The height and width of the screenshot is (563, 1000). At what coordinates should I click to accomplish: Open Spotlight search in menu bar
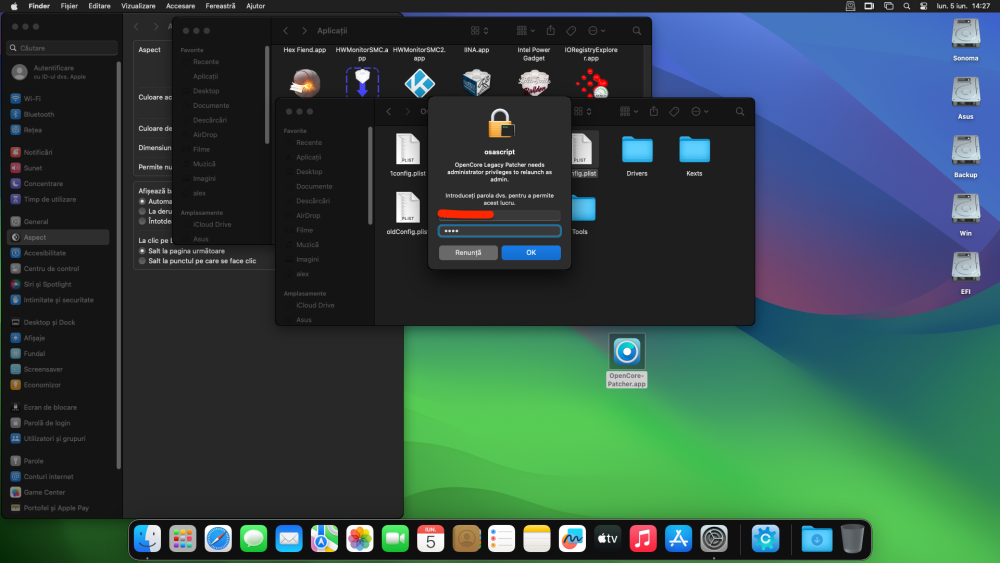pos(906,6)
